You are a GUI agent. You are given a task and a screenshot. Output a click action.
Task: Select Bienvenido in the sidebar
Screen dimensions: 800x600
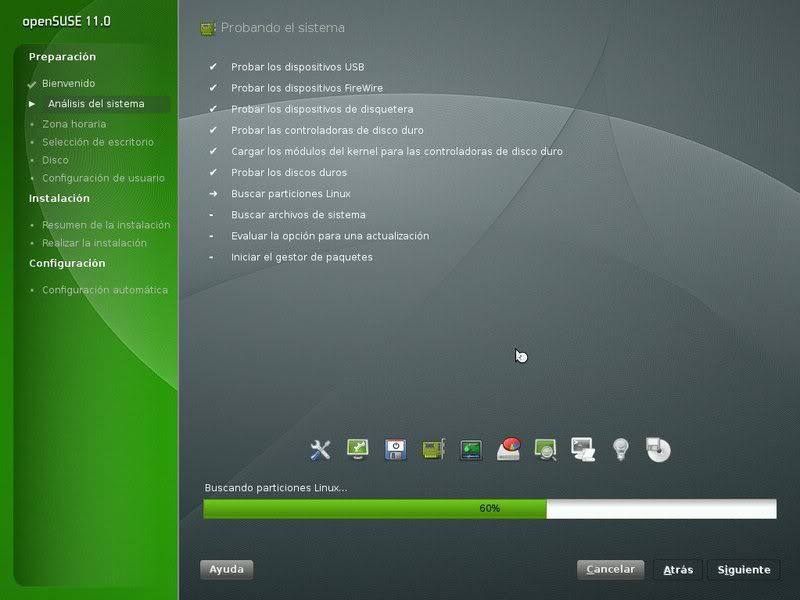(68, 83)
